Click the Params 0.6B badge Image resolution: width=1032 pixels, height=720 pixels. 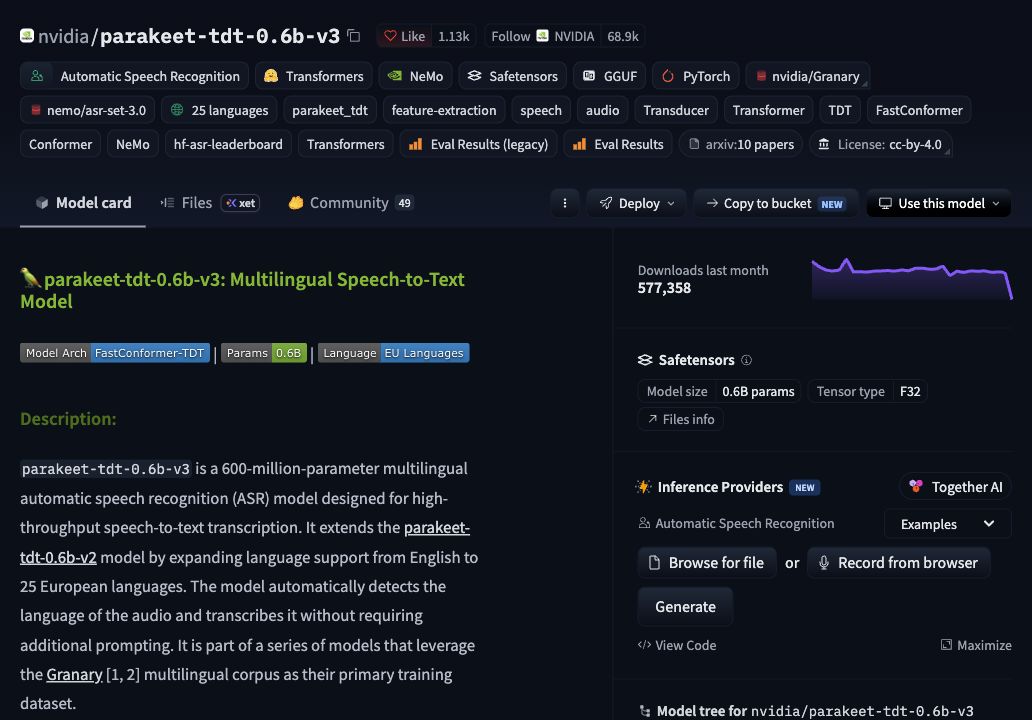[x=264, y=353]
